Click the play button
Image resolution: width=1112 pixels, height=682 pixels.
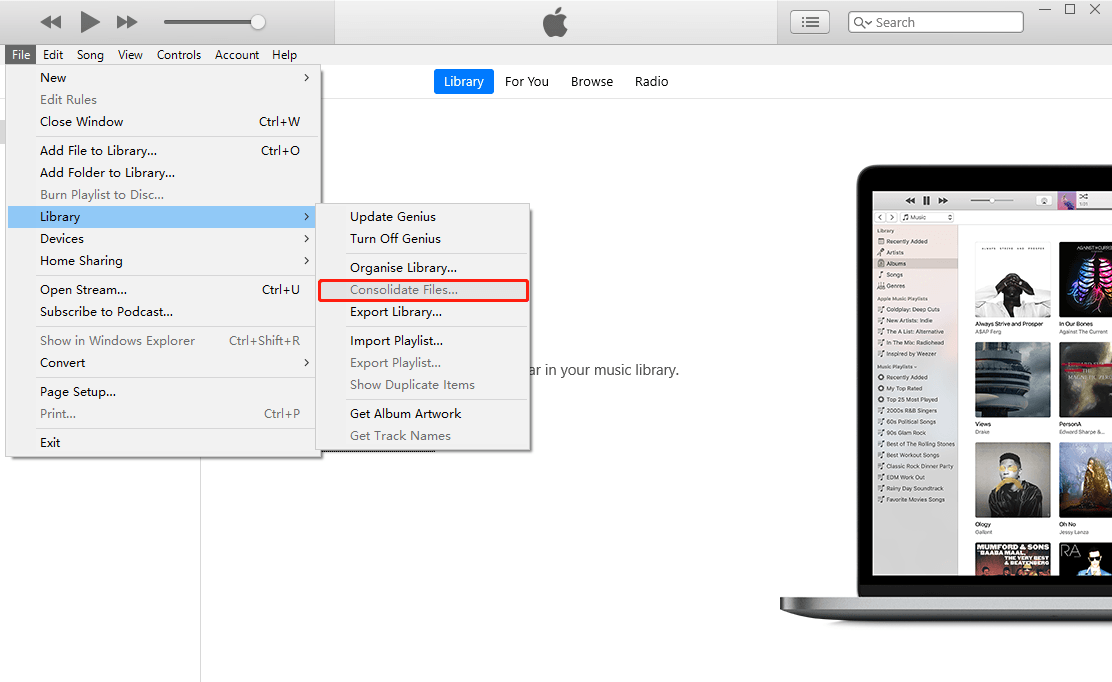[x=89, y=22]
